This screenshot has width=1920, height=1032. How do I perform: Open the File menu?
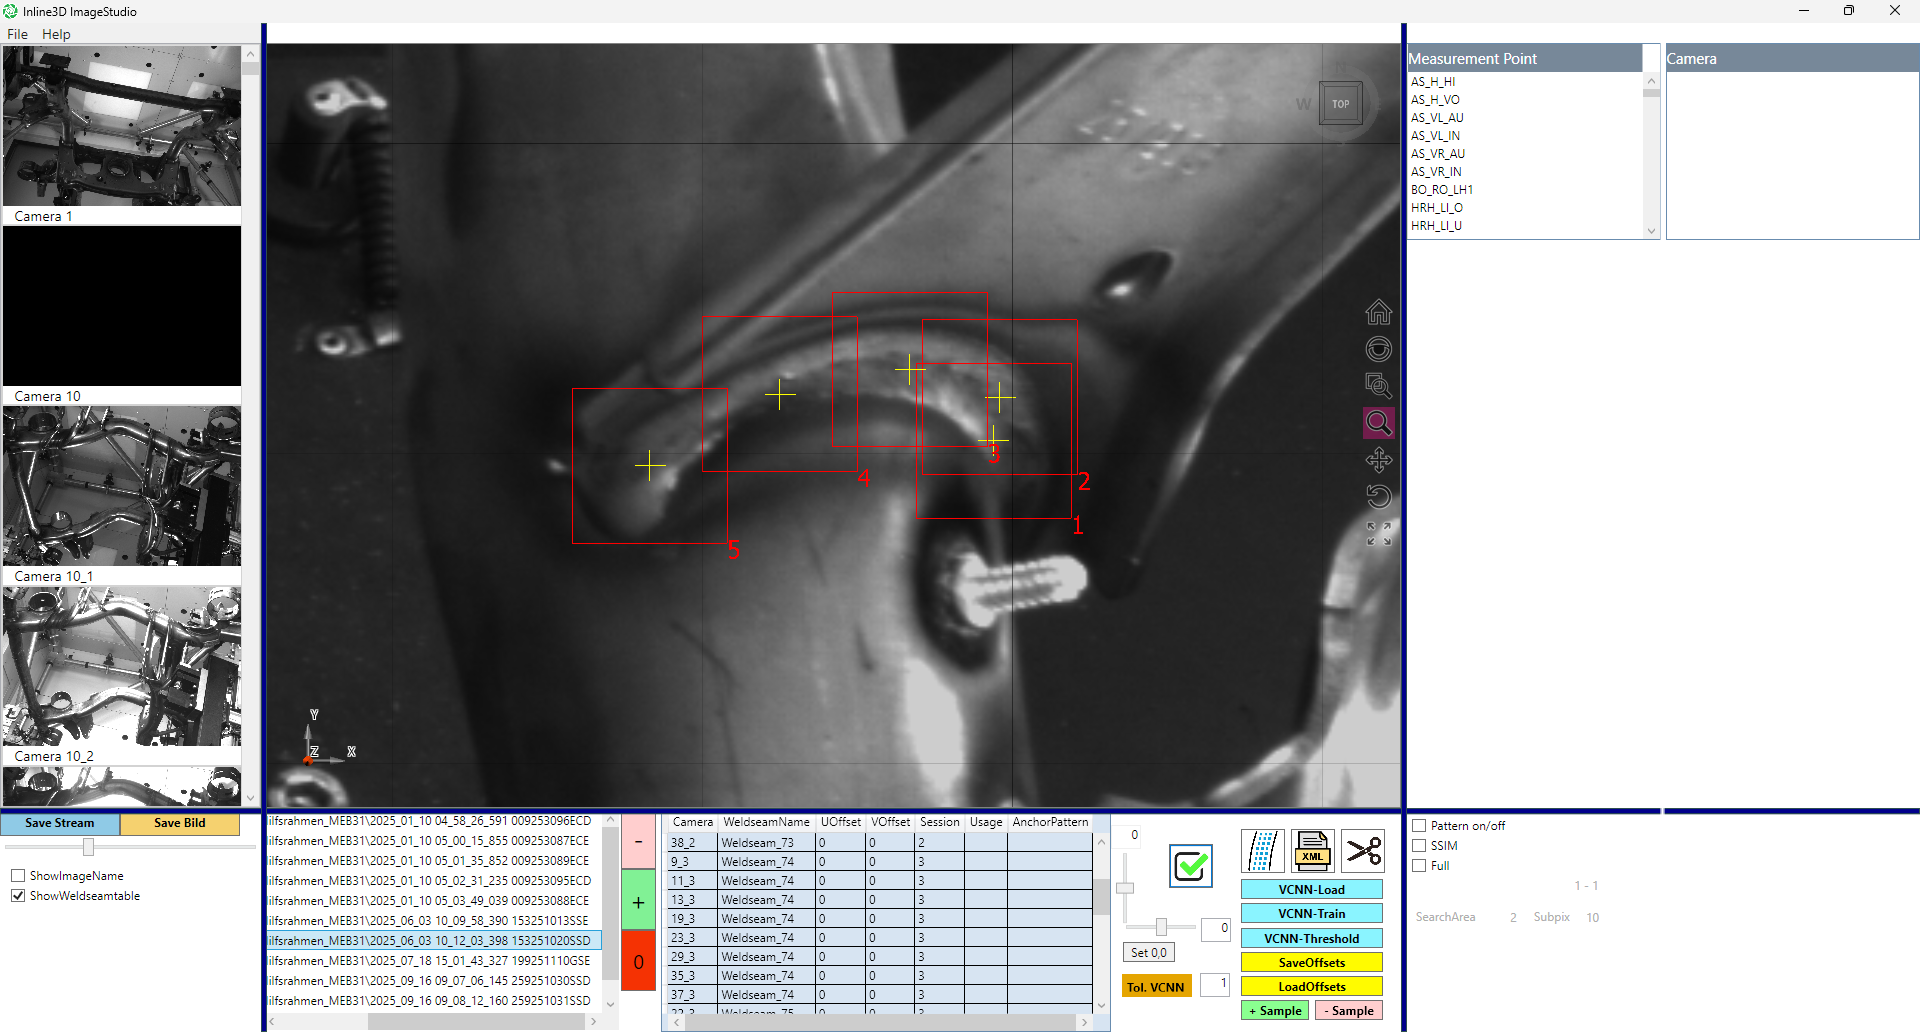(18, 34)
